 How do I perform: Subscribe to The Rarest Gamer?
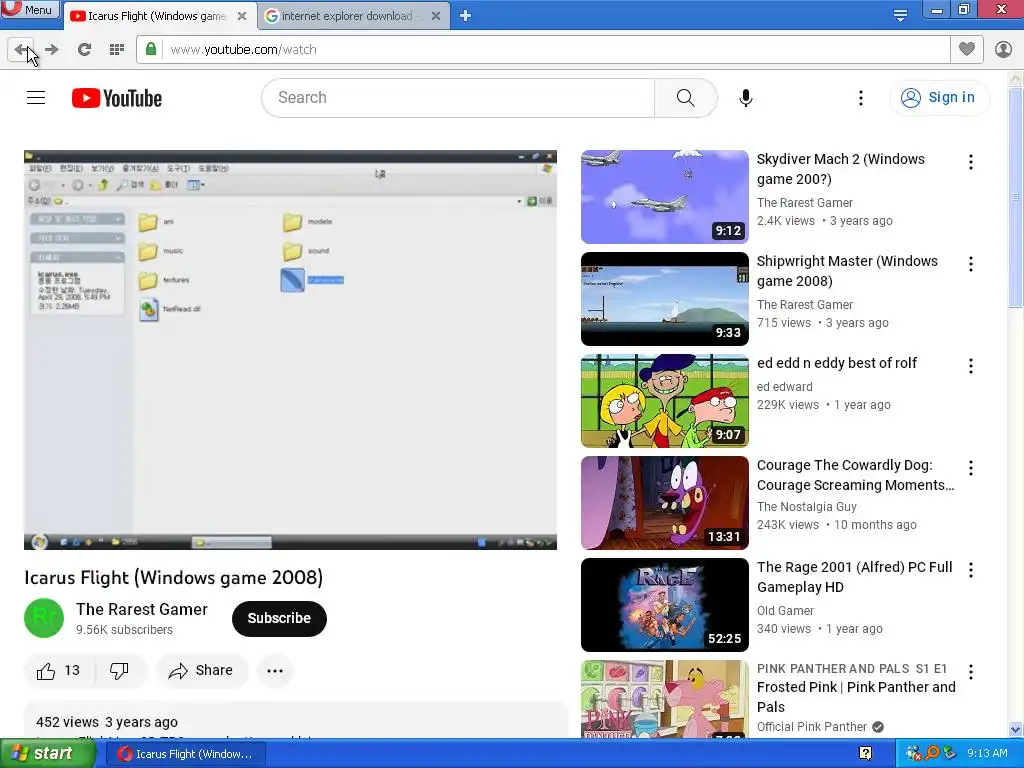point(279,618)
